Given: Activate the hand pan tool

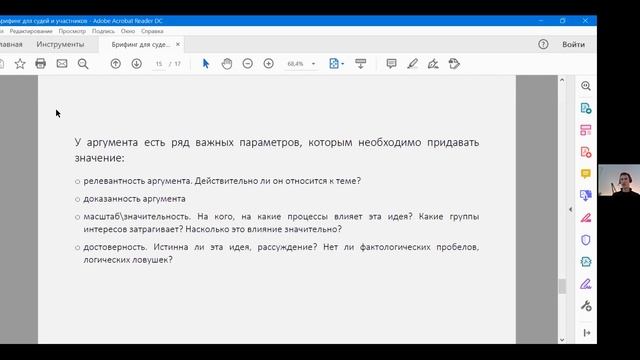Looking at the screenshot, I should point(227,64).
